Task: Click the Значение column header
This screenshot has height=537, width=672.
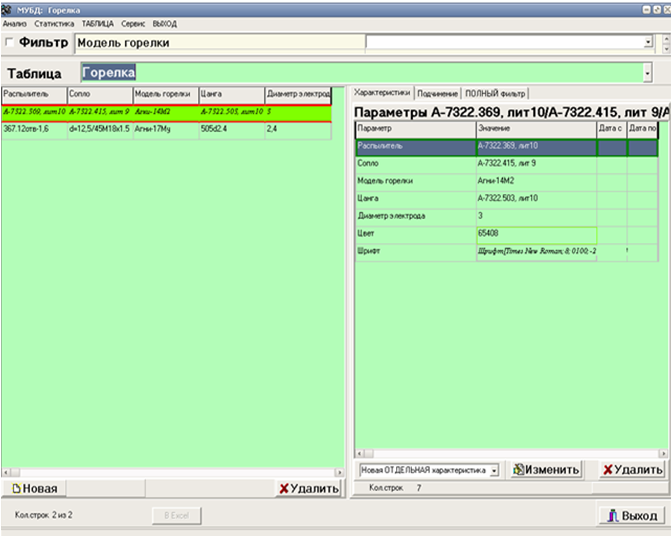Action: pyautogui.click(x=536, y=129)
